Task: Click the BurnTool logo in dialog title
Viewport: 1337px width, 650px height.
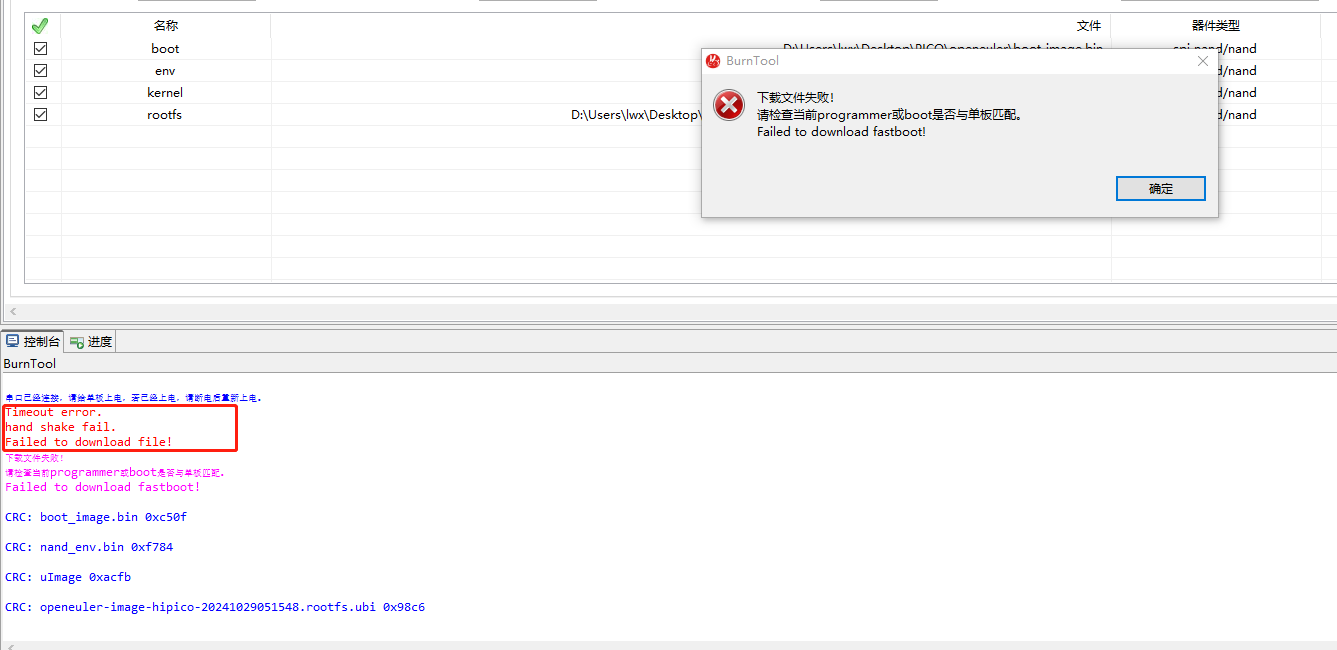Action: (x=713, y=61)
